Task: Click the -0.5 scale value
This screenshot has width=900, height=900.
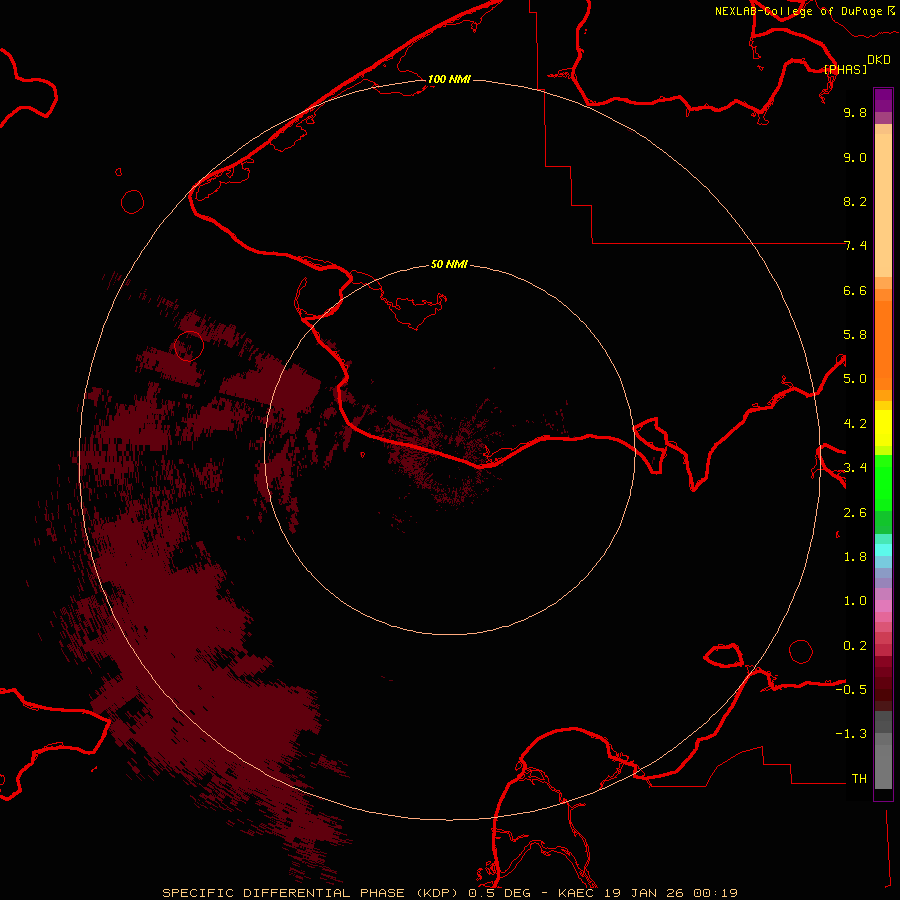Action: (851, 690)
